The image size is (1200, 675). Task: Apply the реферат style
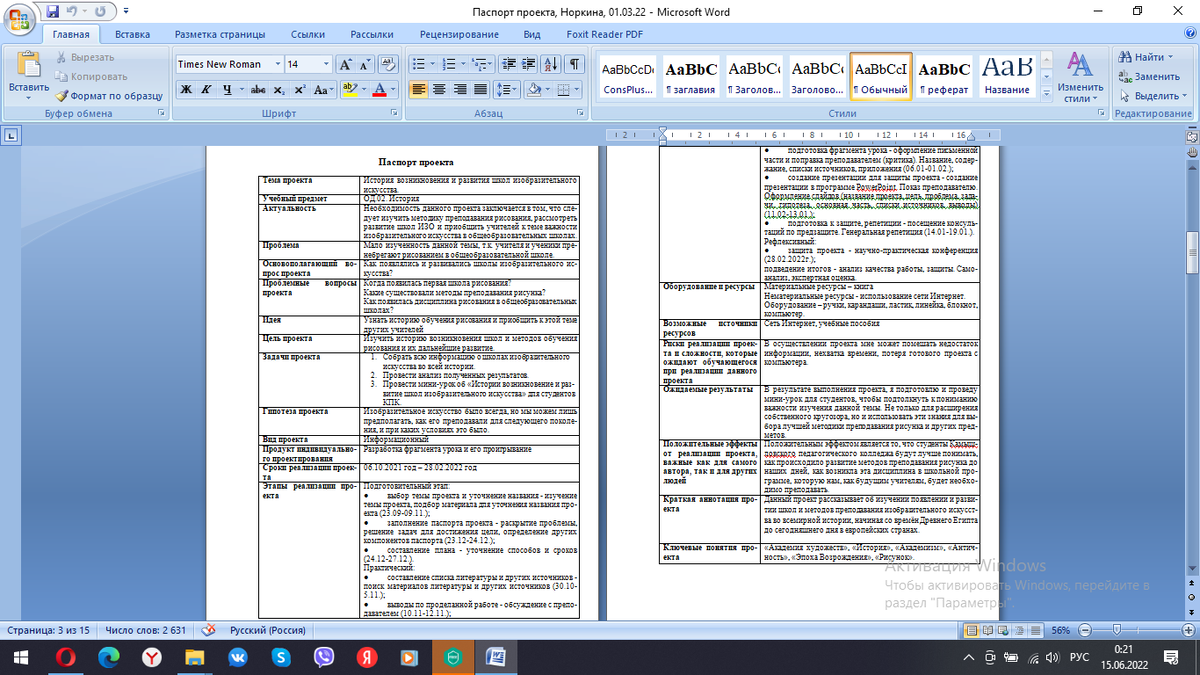tap(944, 76)
